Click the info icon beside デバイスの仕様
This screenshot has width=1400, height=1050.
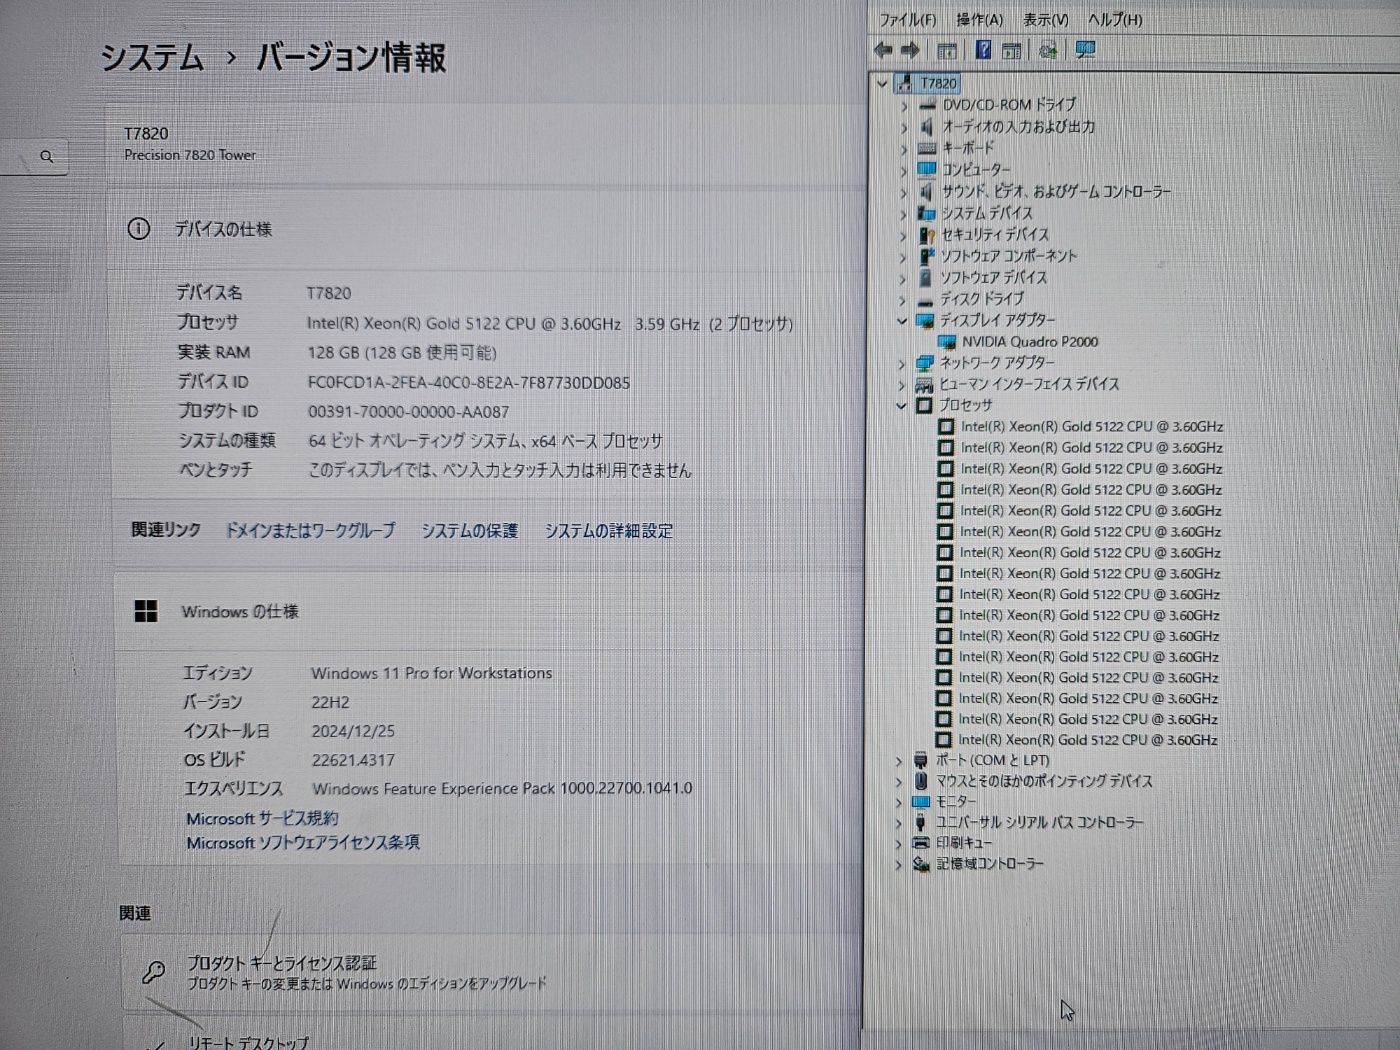pyautogui.click(x=139, y=229)
